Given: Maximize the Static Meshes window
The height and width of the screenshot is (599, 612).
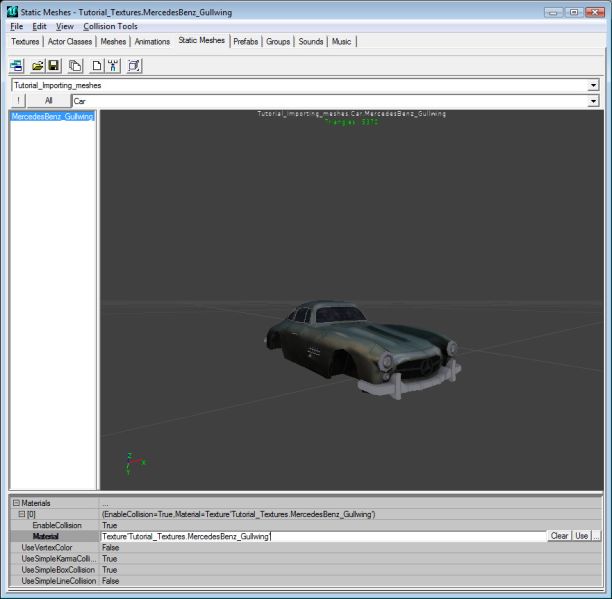Looking at the screenshot, I should click(x=574, y=12).
